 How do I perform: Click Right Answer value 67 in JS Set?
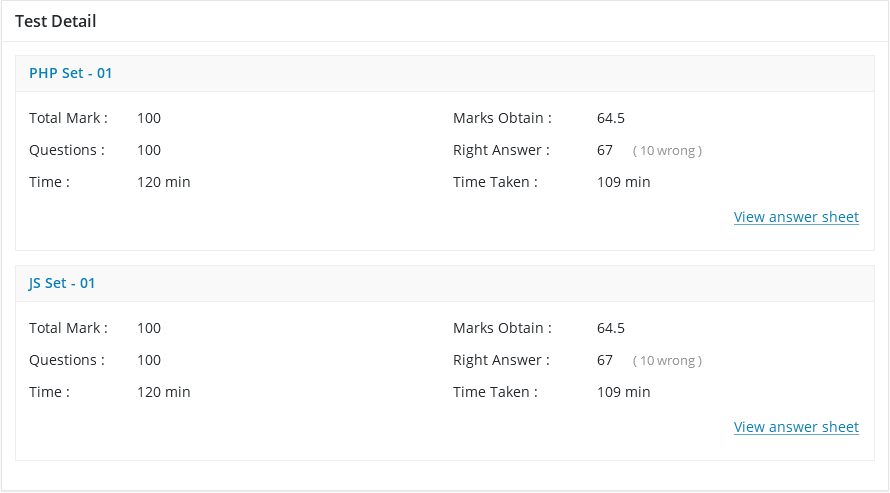pos(605,360)
